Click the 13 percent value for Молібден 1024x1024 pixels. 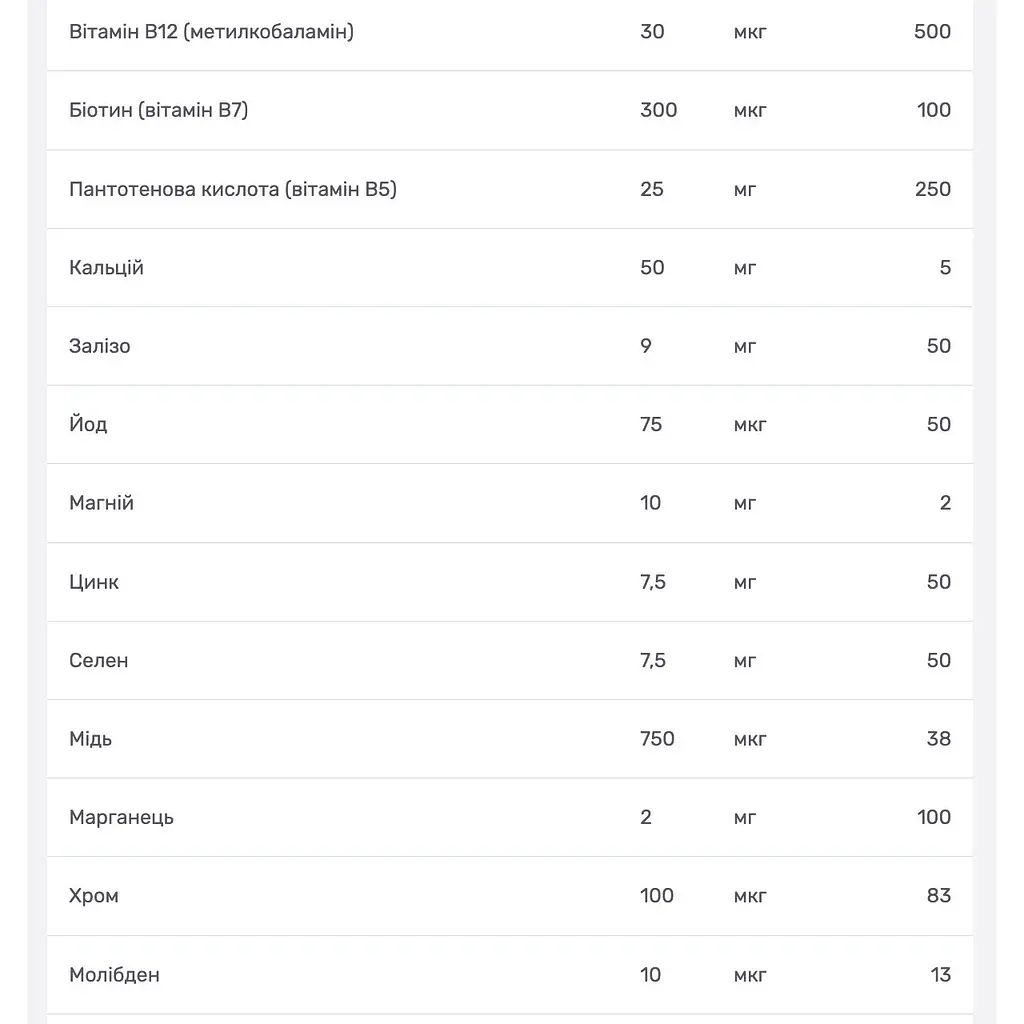tap(940, 974)
